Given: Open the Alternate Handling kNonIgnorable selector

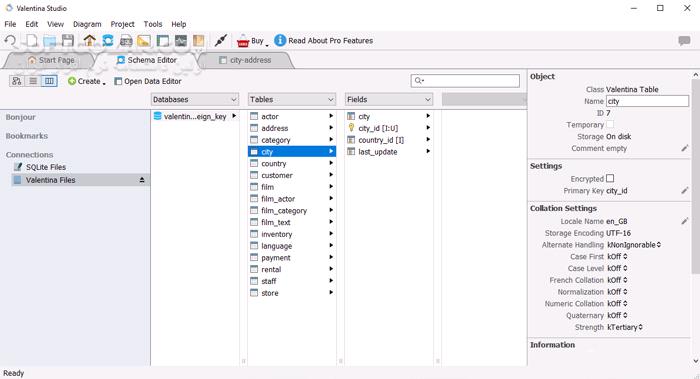Looking at the screenshot, I should pos(634,245).
